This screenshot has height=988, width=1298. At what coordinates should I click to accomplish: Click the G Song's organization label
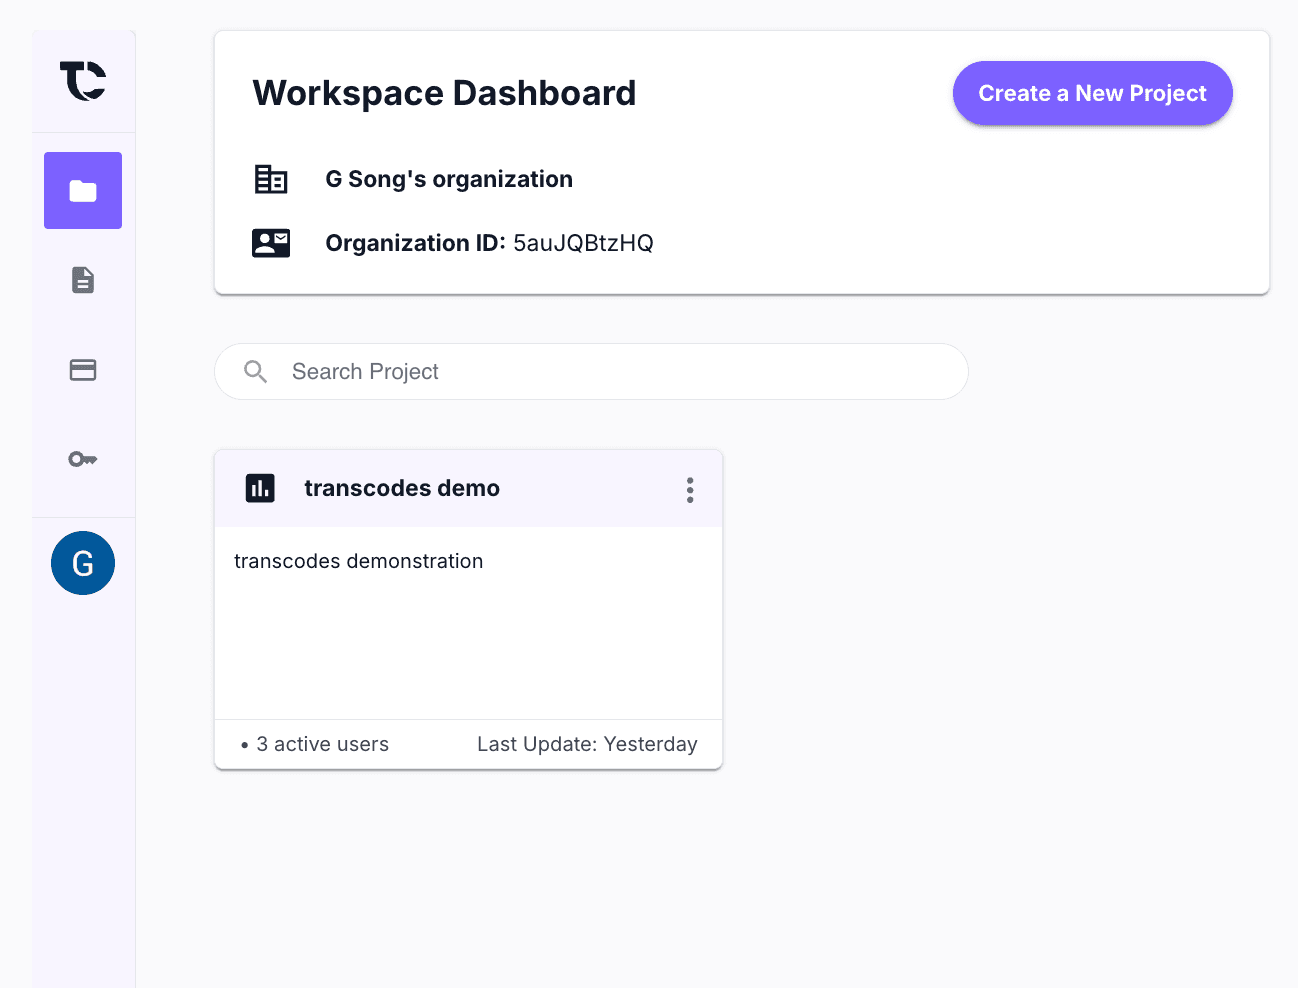(x=448, y=178)
